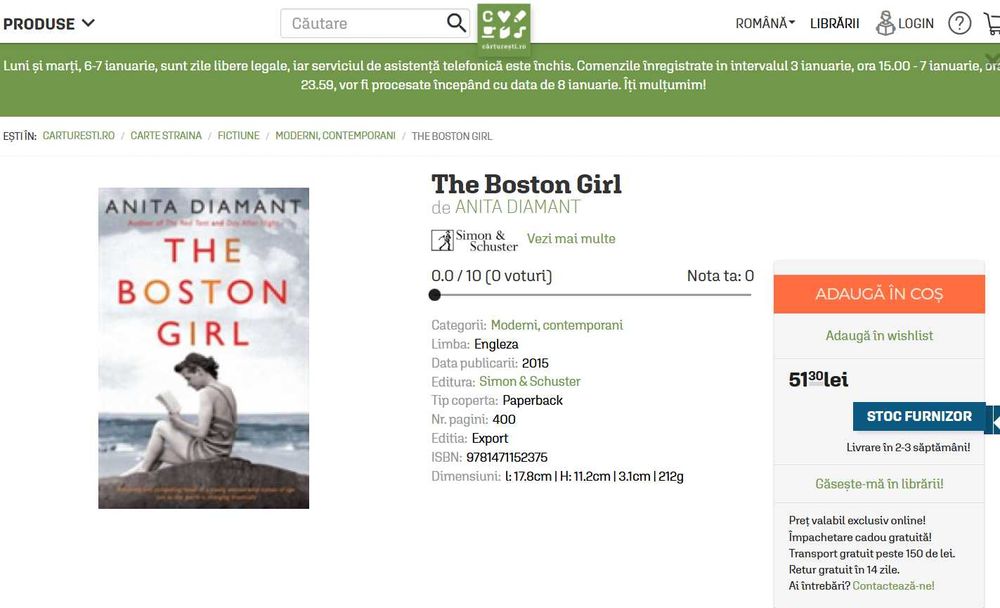Image resolution: width=1000 pixels, height=608 pixels.
Task: Go to CARTURESTI.RO breadcrumb
Action: (78, 136)
